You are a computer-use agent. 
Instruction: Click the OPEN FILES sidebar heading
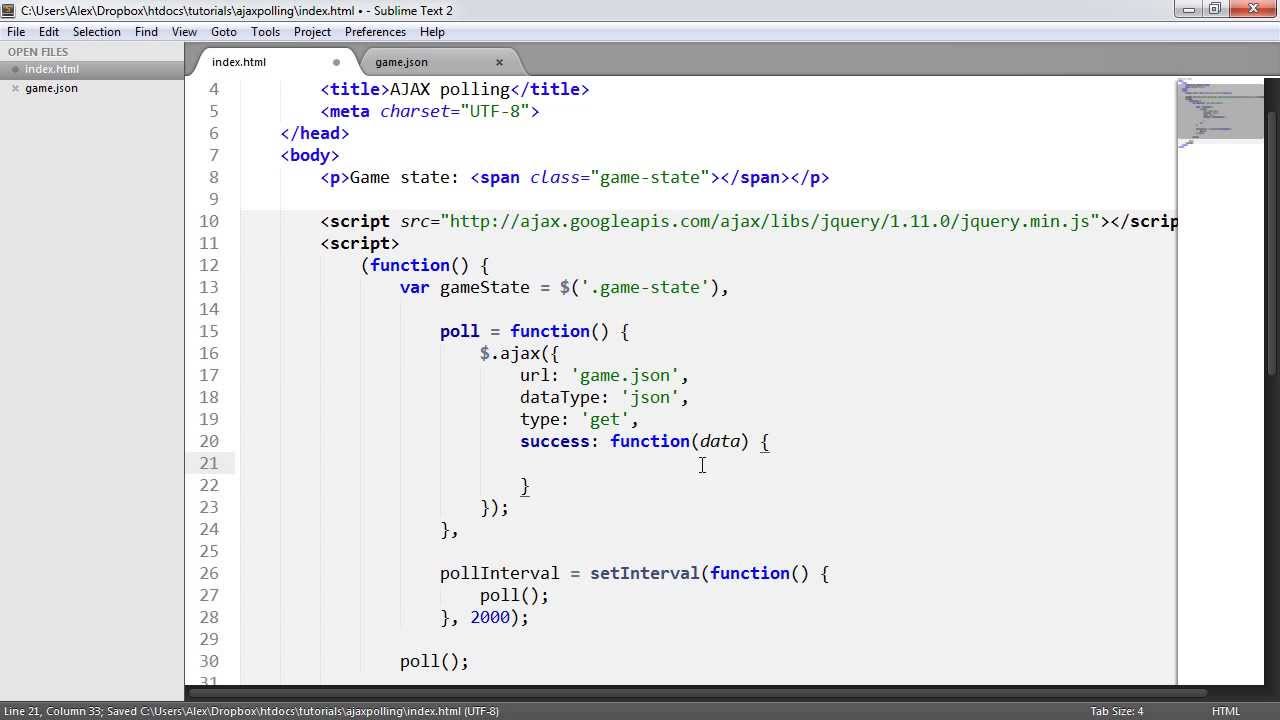tap(38, 52)
